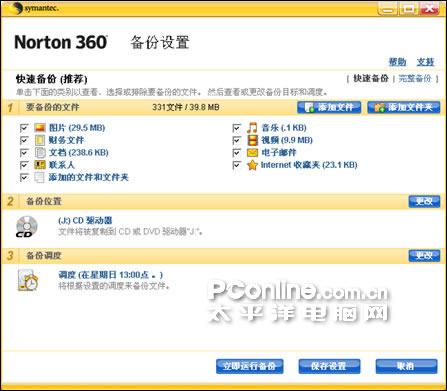The height and width of the screenshot is (391, 447).
Task: Open the 图片 (29.5 MB) category link
Action: (x=77, y=128)
